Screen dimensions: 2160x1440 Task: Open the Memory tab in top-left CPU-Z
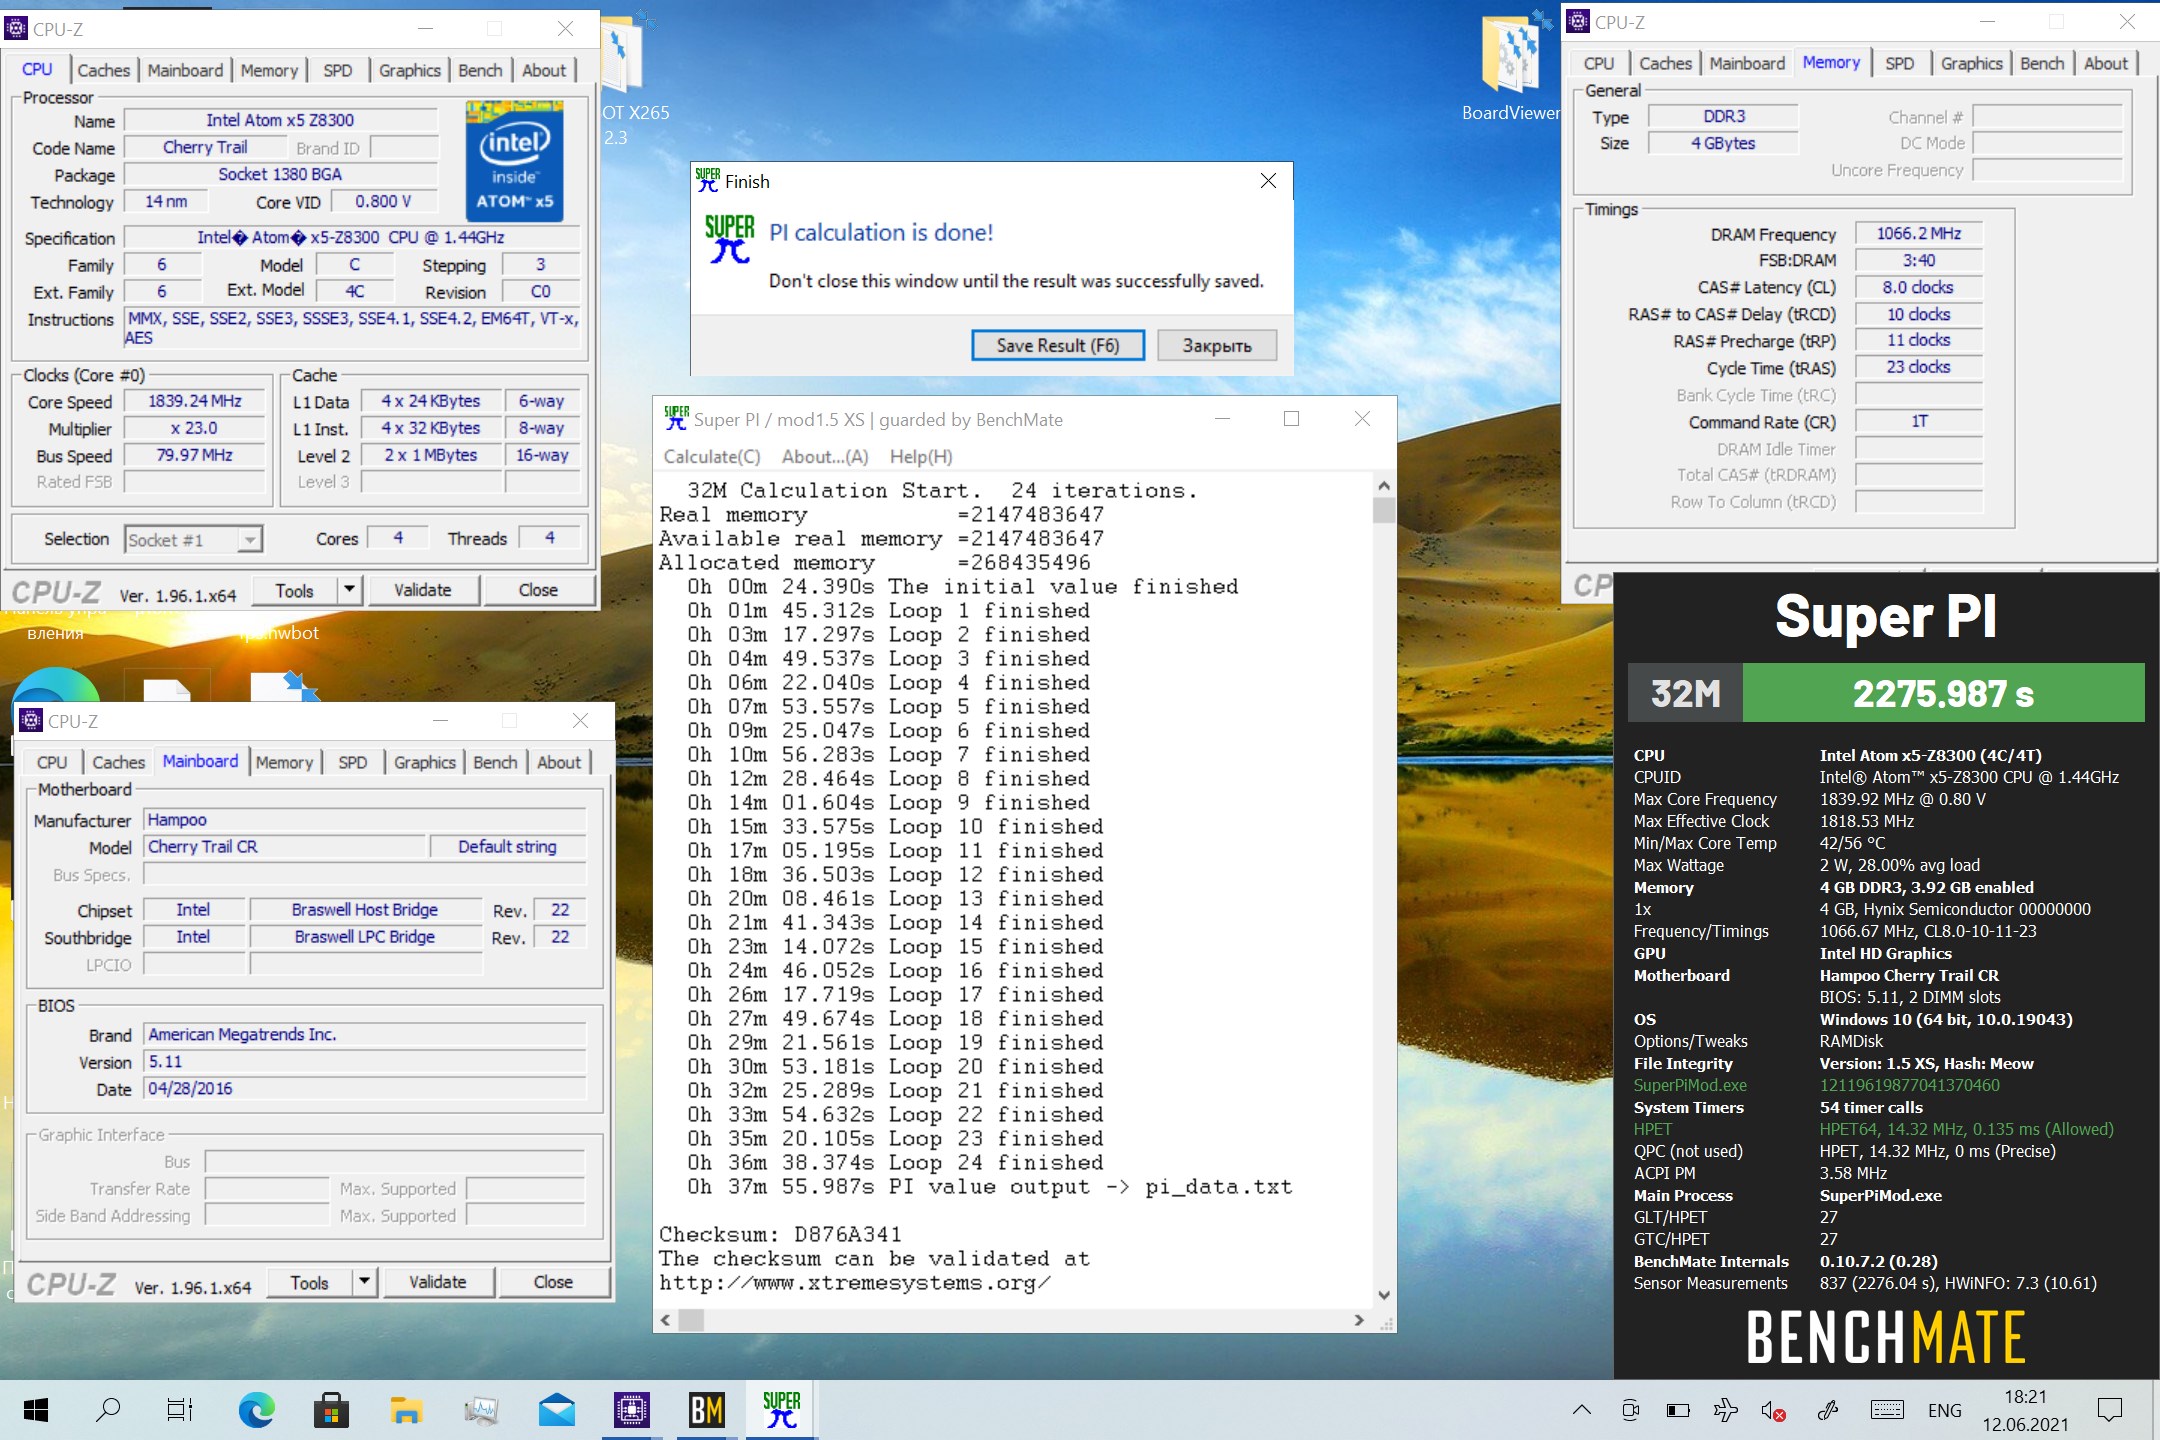coord(268,70)
